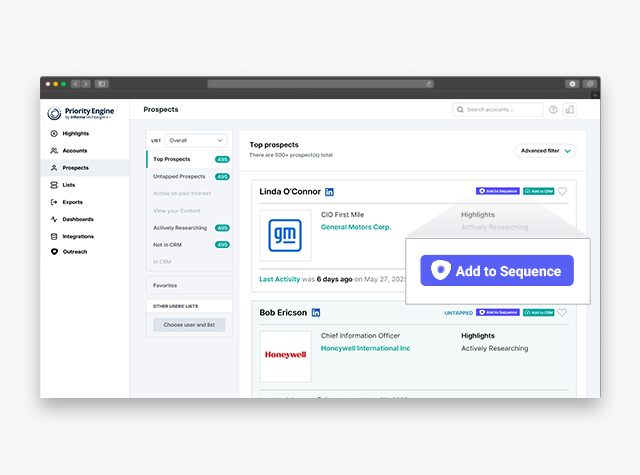Open General Motors Corp. link
640x475 pixels.
pyautogui.click(x=356, y=227)
